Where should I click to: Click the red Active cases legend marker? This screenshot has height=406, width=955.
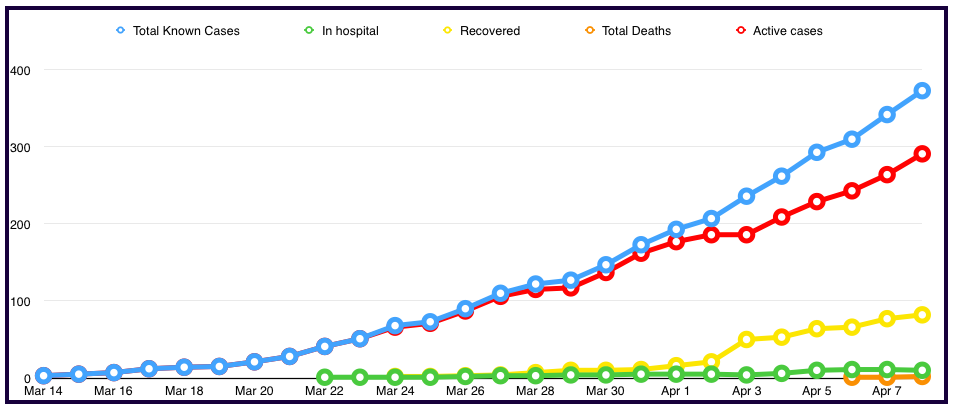click(743, 31)
